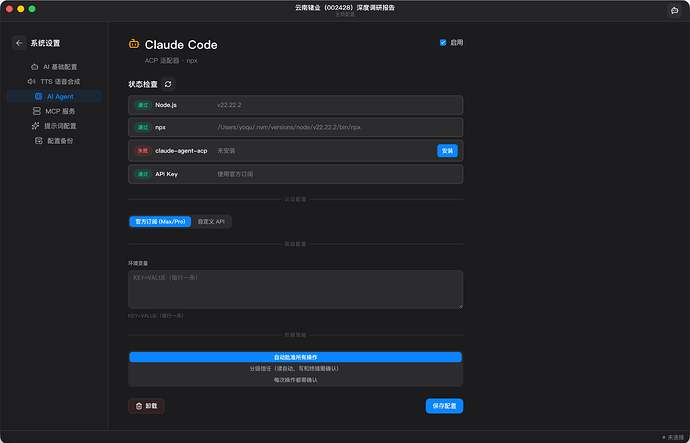Click the trash icon in 卸载 button
Image resolution: width=690 pixels, height=443 pixels.
pos(139,406)
